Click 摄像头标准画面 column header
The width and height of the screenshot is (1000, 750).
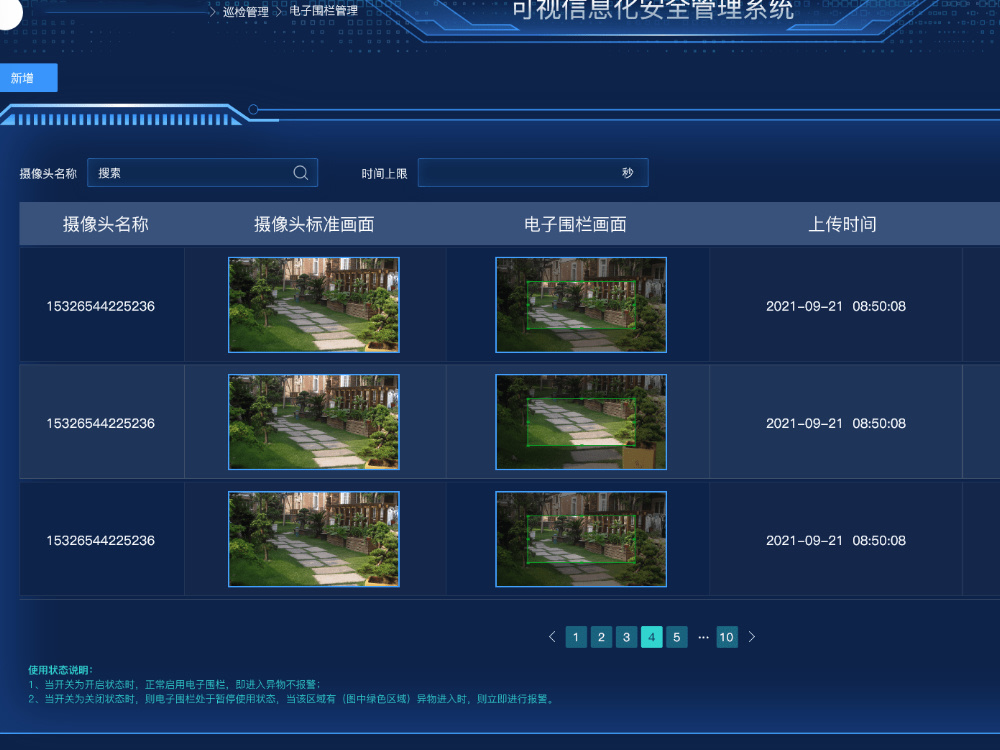tap(314, 224)
